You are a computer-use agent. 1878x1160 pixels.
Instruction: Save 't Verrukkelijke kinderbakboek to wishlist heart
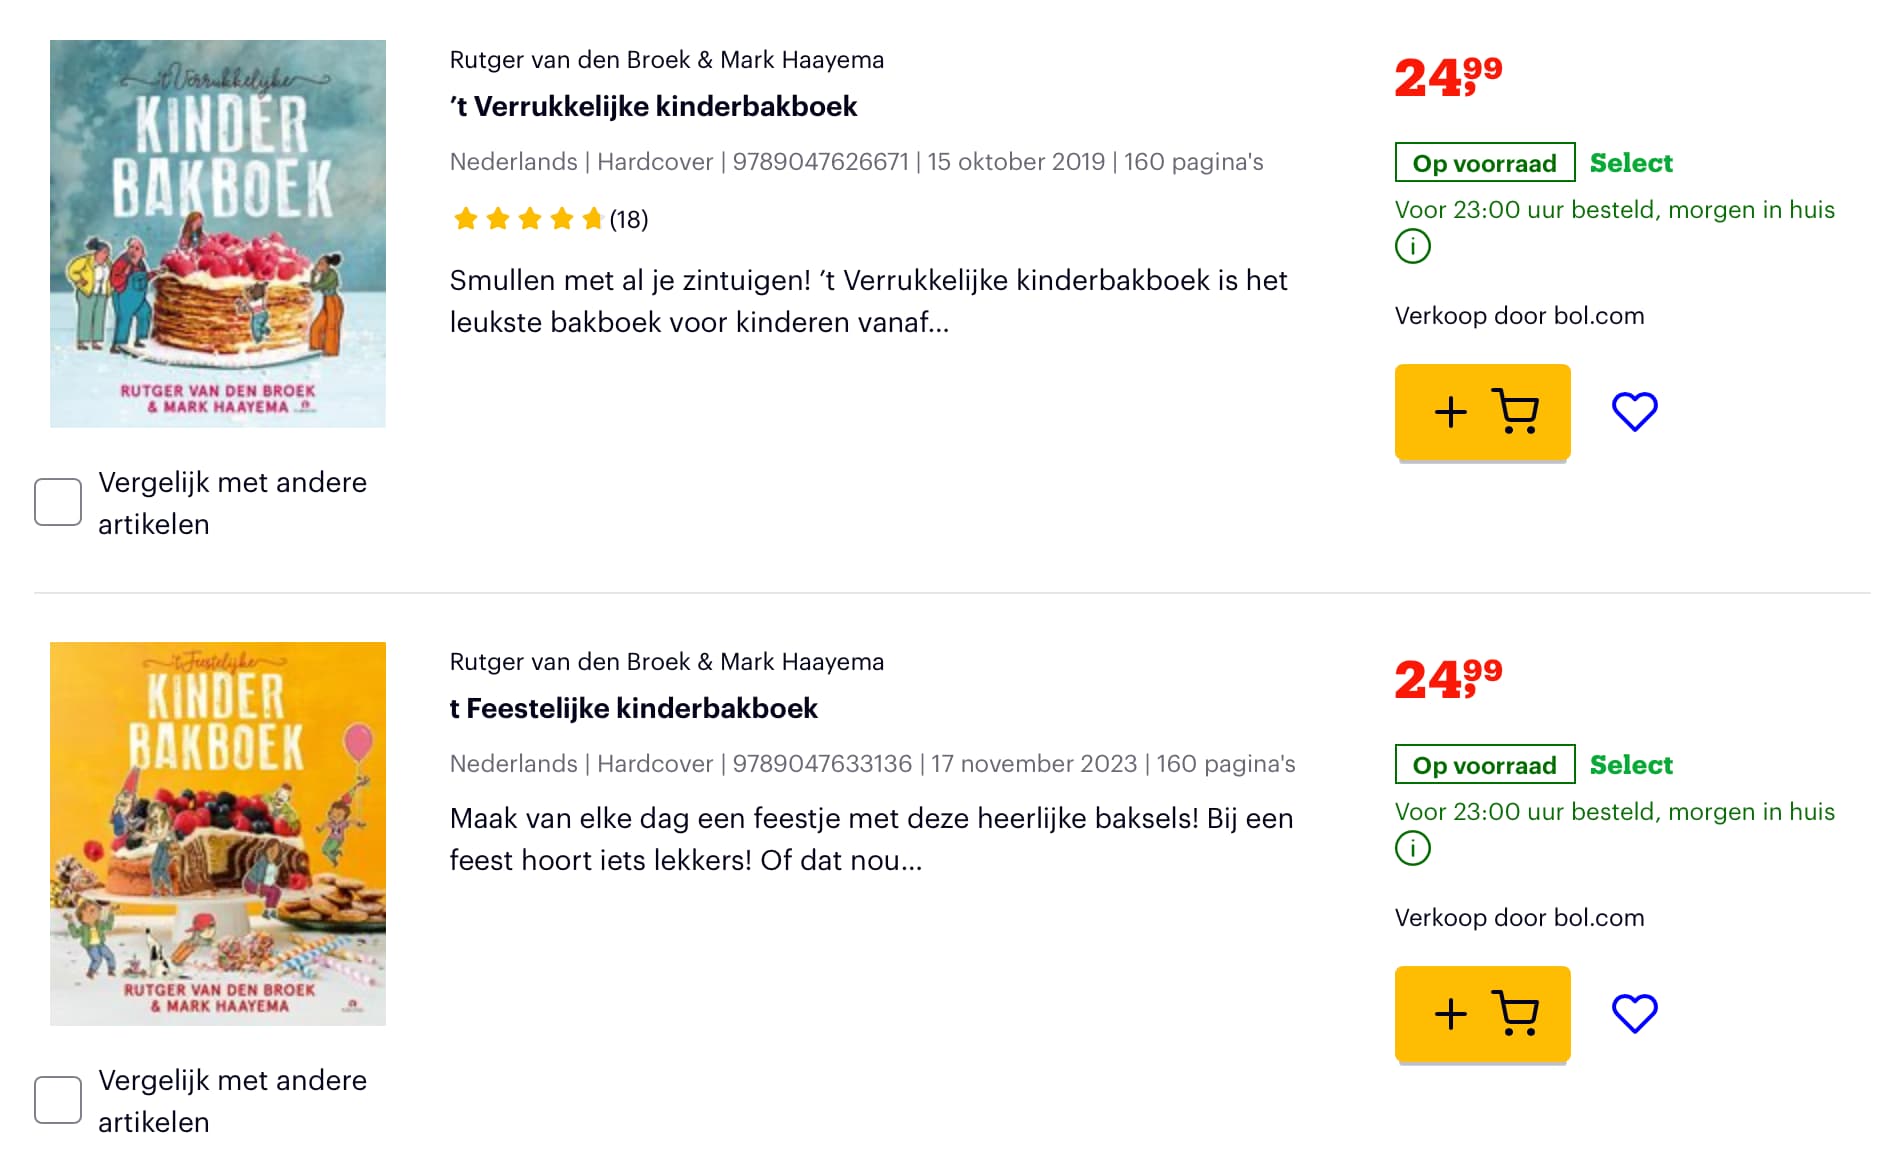pyautogui.click(x=1634, y=411)
